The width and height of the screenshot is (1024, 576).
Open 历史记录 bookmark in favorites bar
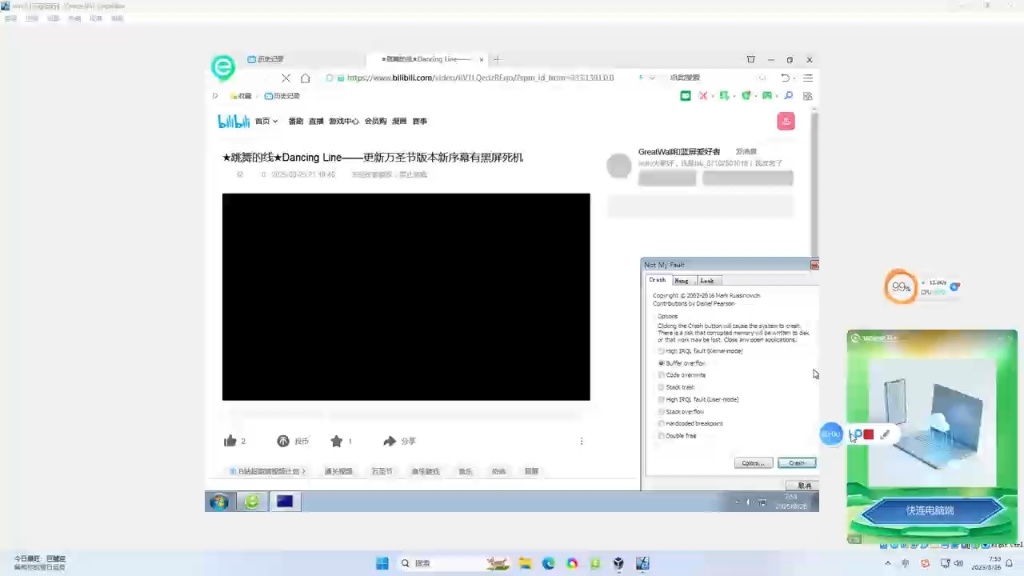282,96
